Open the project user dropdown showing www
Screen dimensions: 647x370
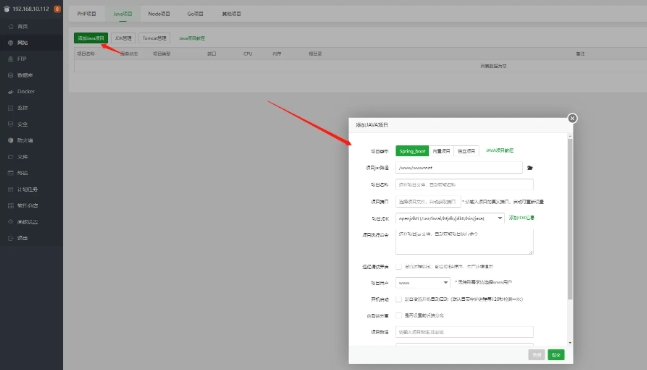click(423, 283)
